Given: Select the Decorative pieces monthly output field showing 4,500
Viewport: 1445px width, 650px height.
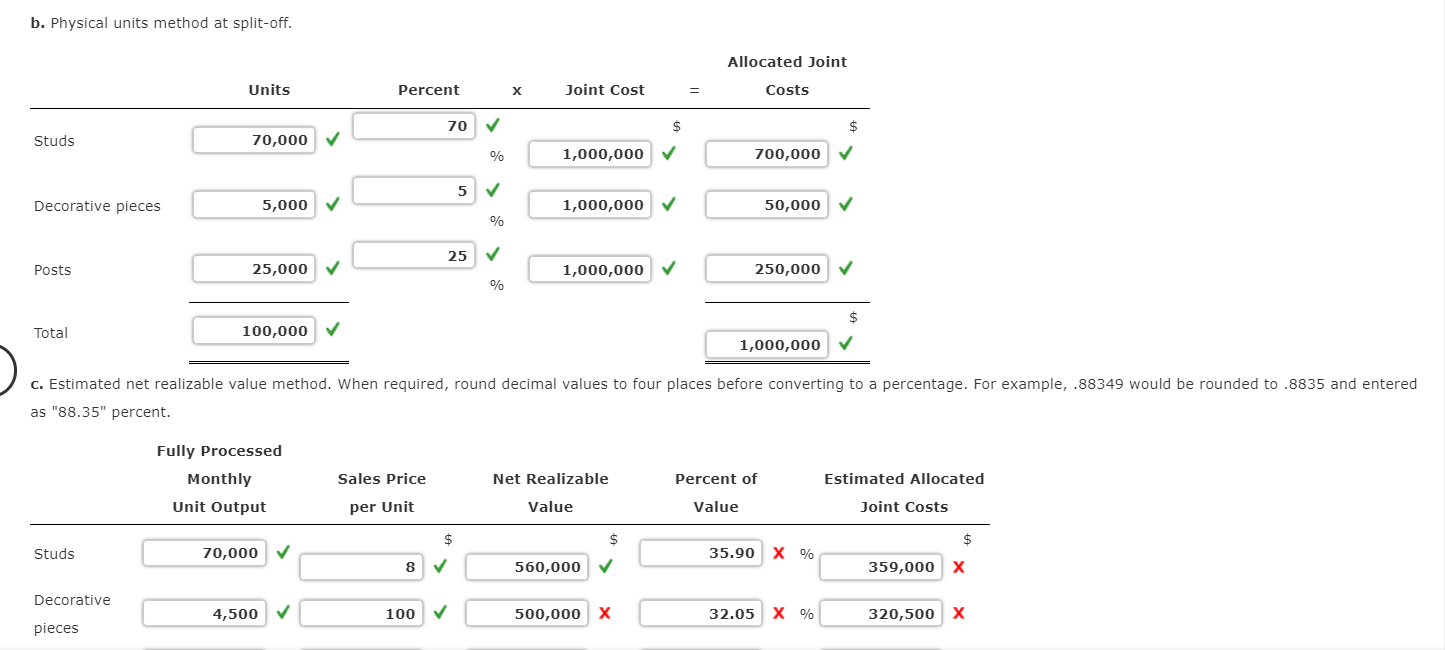Looking at the screenshot, I should tap(205, 613).
